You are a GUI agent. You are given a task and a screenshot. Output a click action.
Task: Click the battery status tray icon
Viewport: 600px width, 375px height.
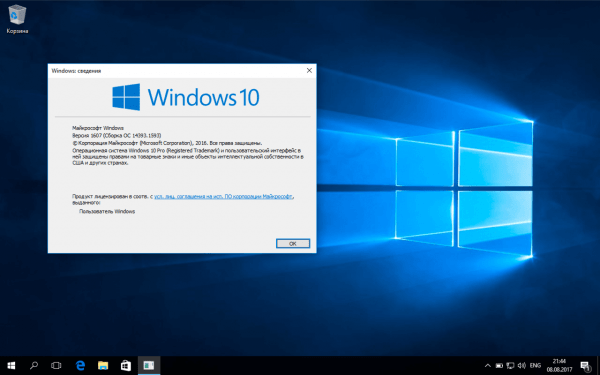(x=499, y=366)
